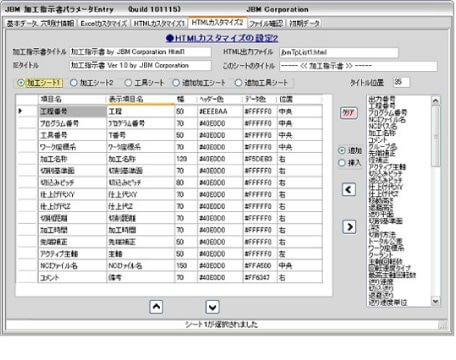Select the 工程番号 cell in the table
This screenshot has width=456, height=360.
(72, 111)
